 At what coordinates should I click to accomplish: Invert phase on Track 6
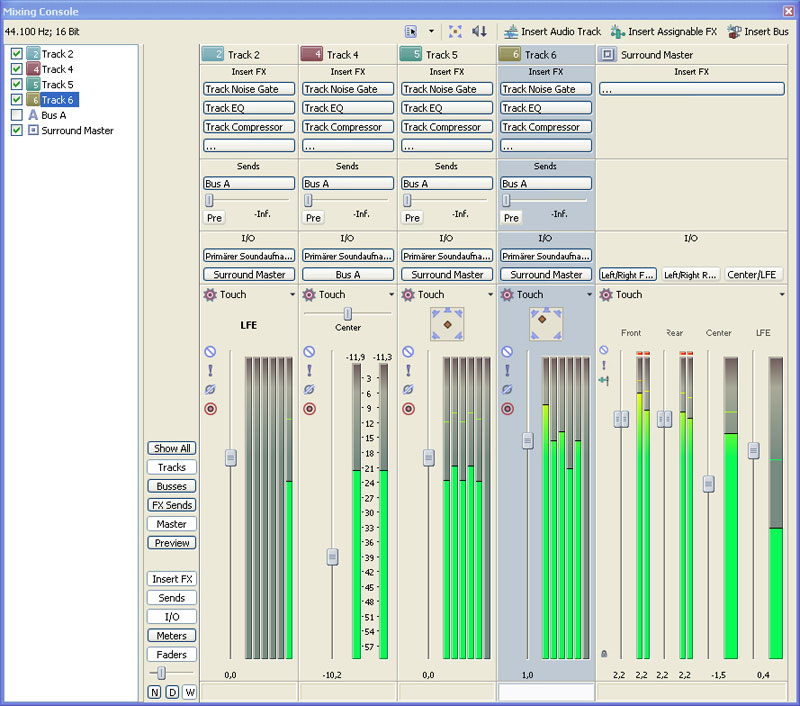click(507, 389)
